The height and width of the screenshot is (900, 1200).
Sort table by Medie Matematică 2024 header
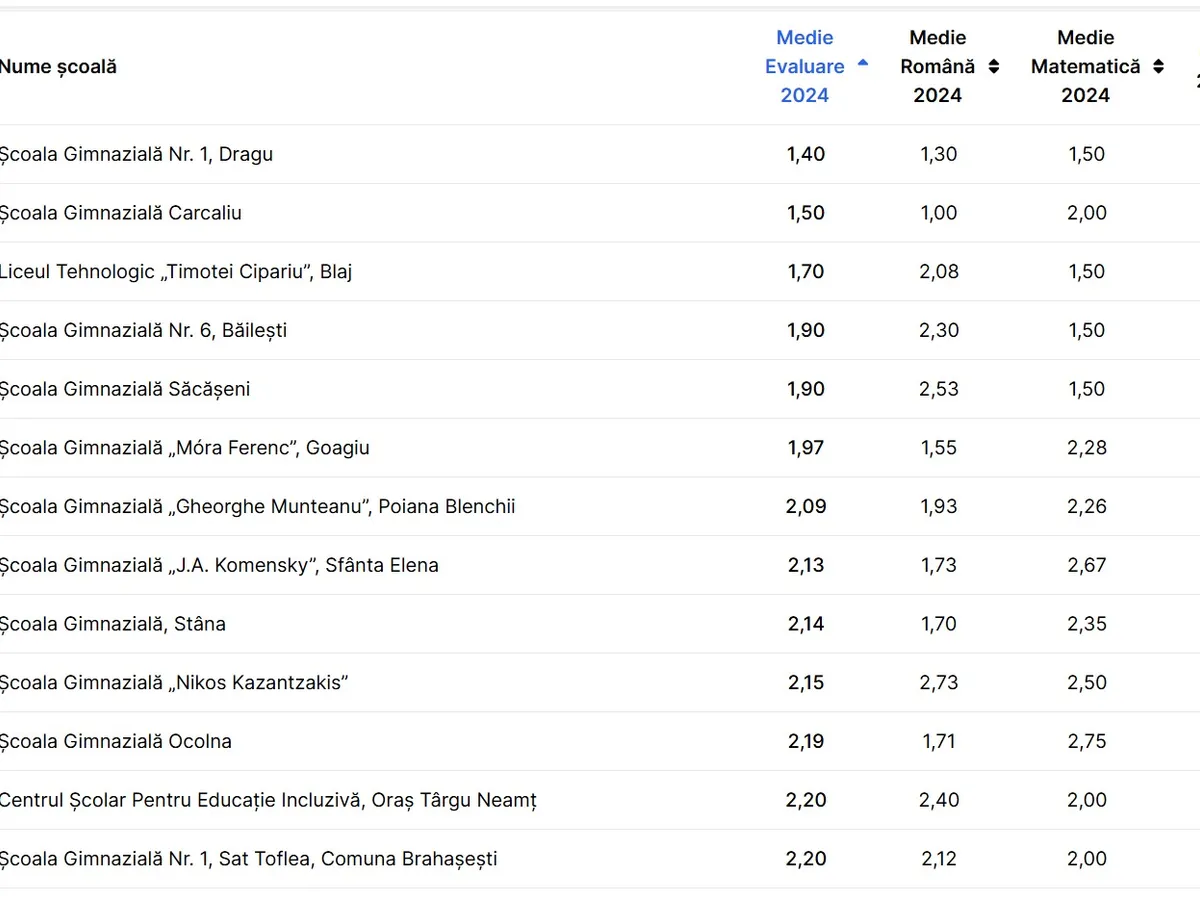coord(1085,66)
